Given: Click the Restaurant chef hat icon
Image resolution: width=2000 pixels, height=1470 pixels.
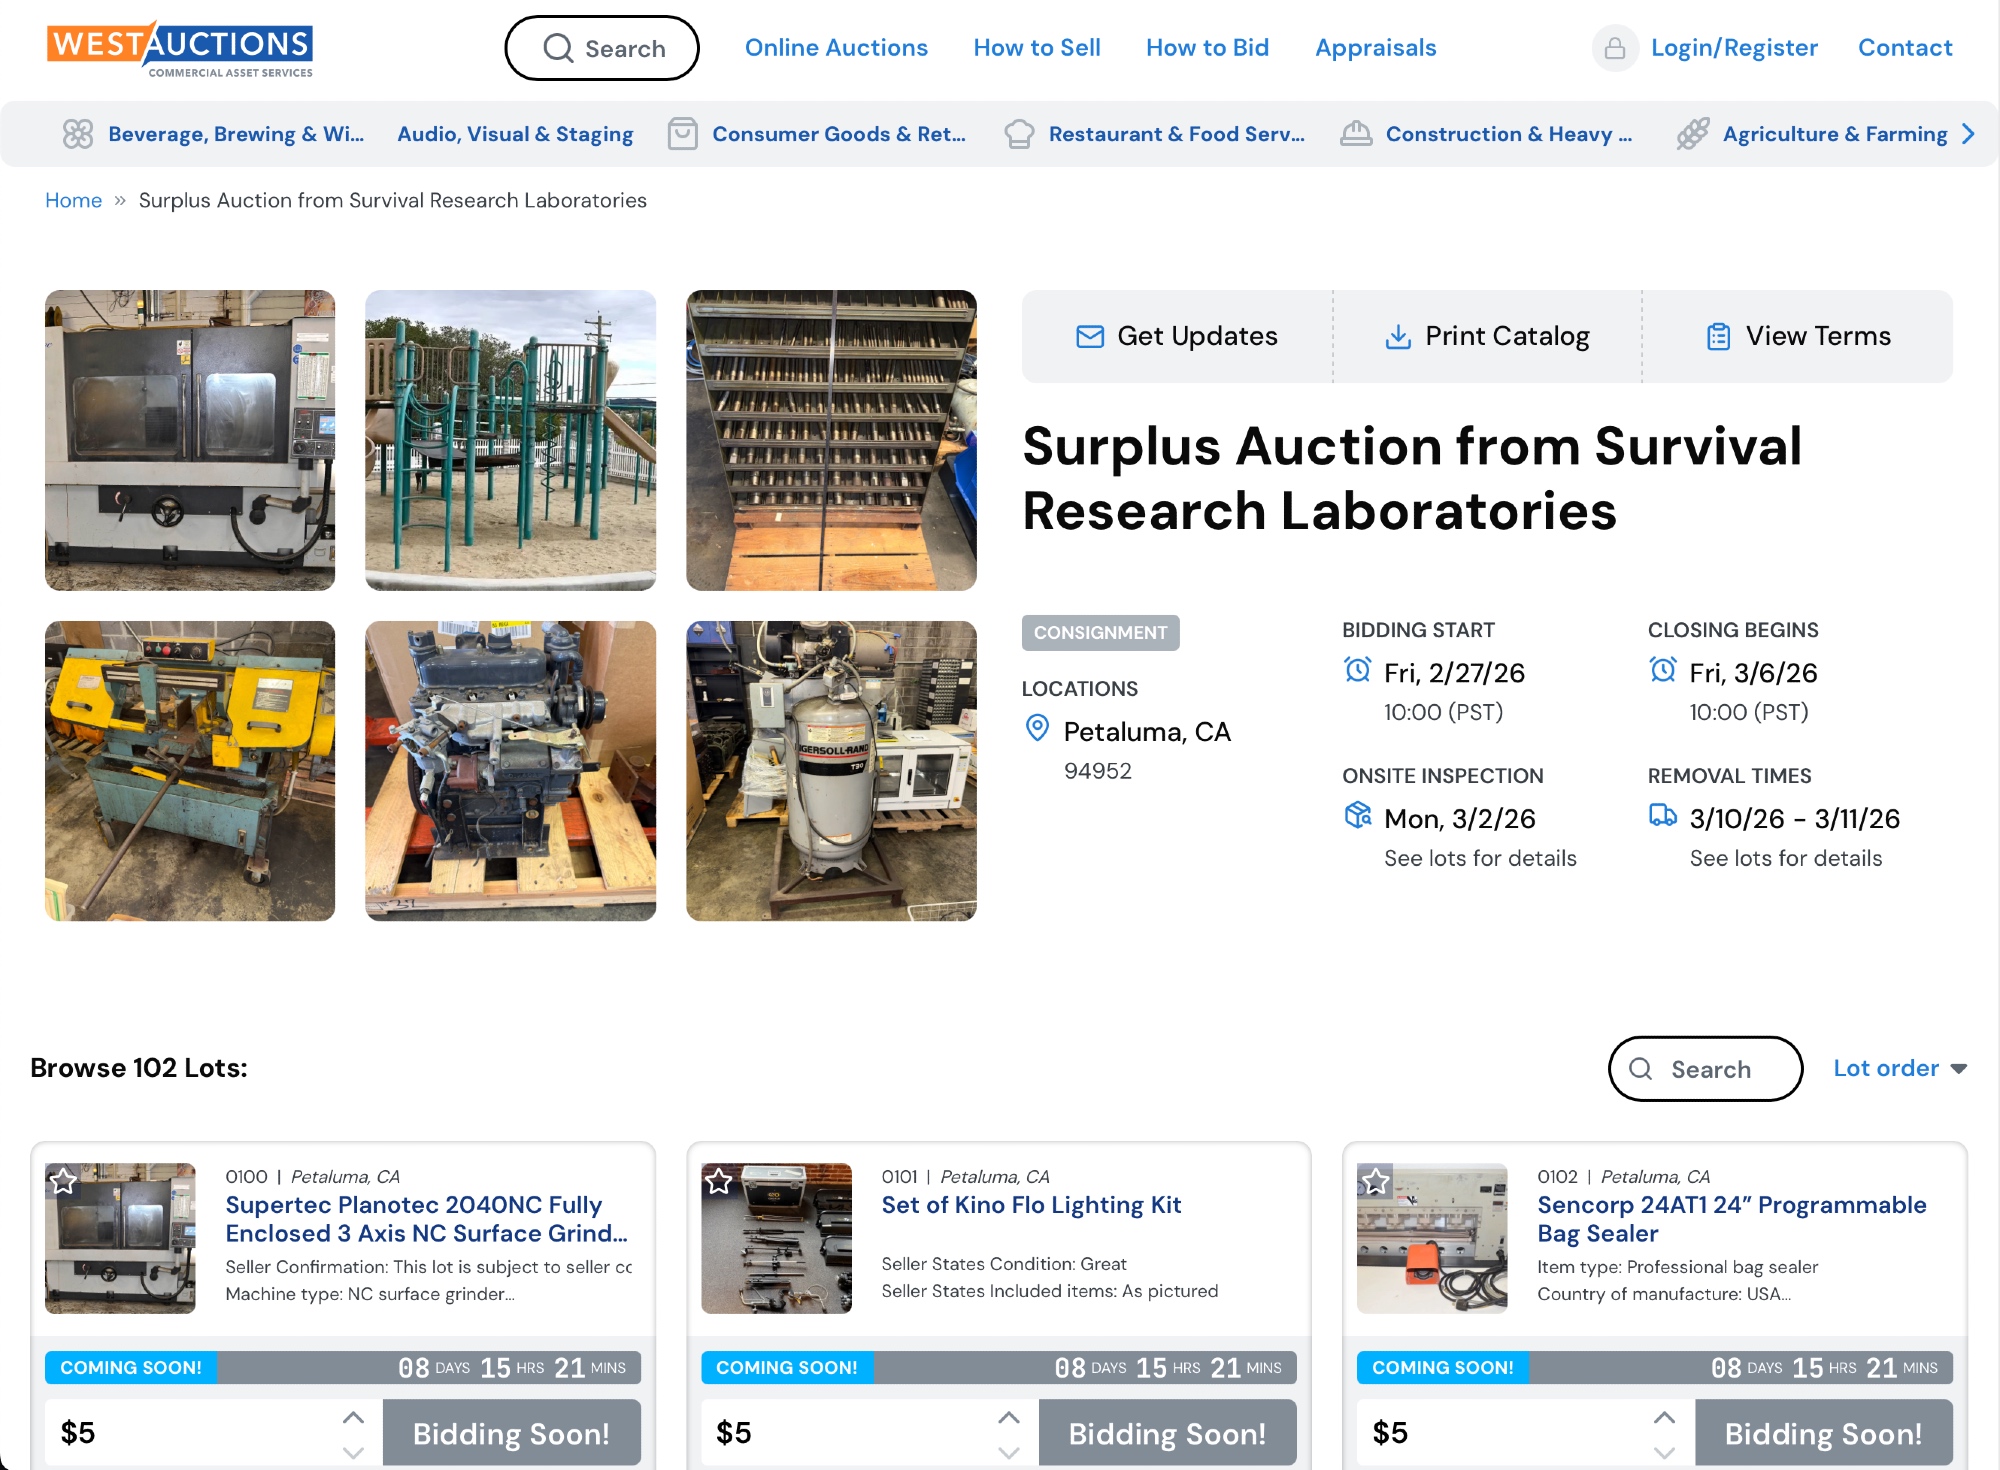Looking at the screenshot, I should pyautogui.click(x=1019, y=134).
